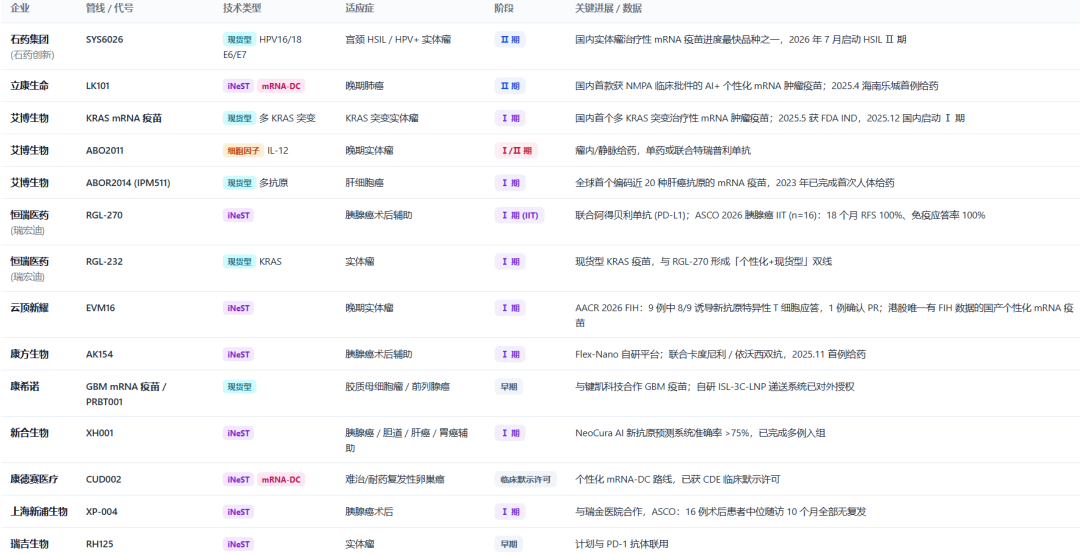This screenshot has height=554, width=1080.
Task: Select the 立康生命 company cell
Action: coord(30,86)
